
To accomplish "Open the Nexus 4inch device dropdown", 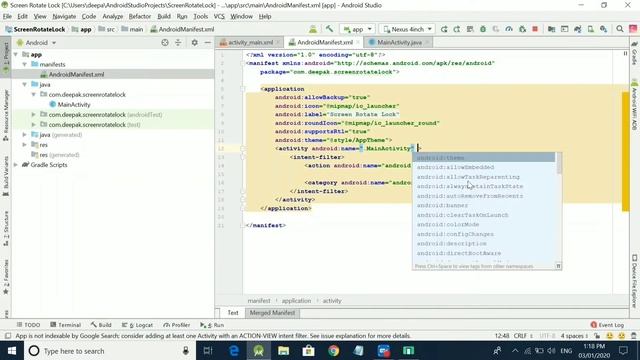I will pos(407,29).
